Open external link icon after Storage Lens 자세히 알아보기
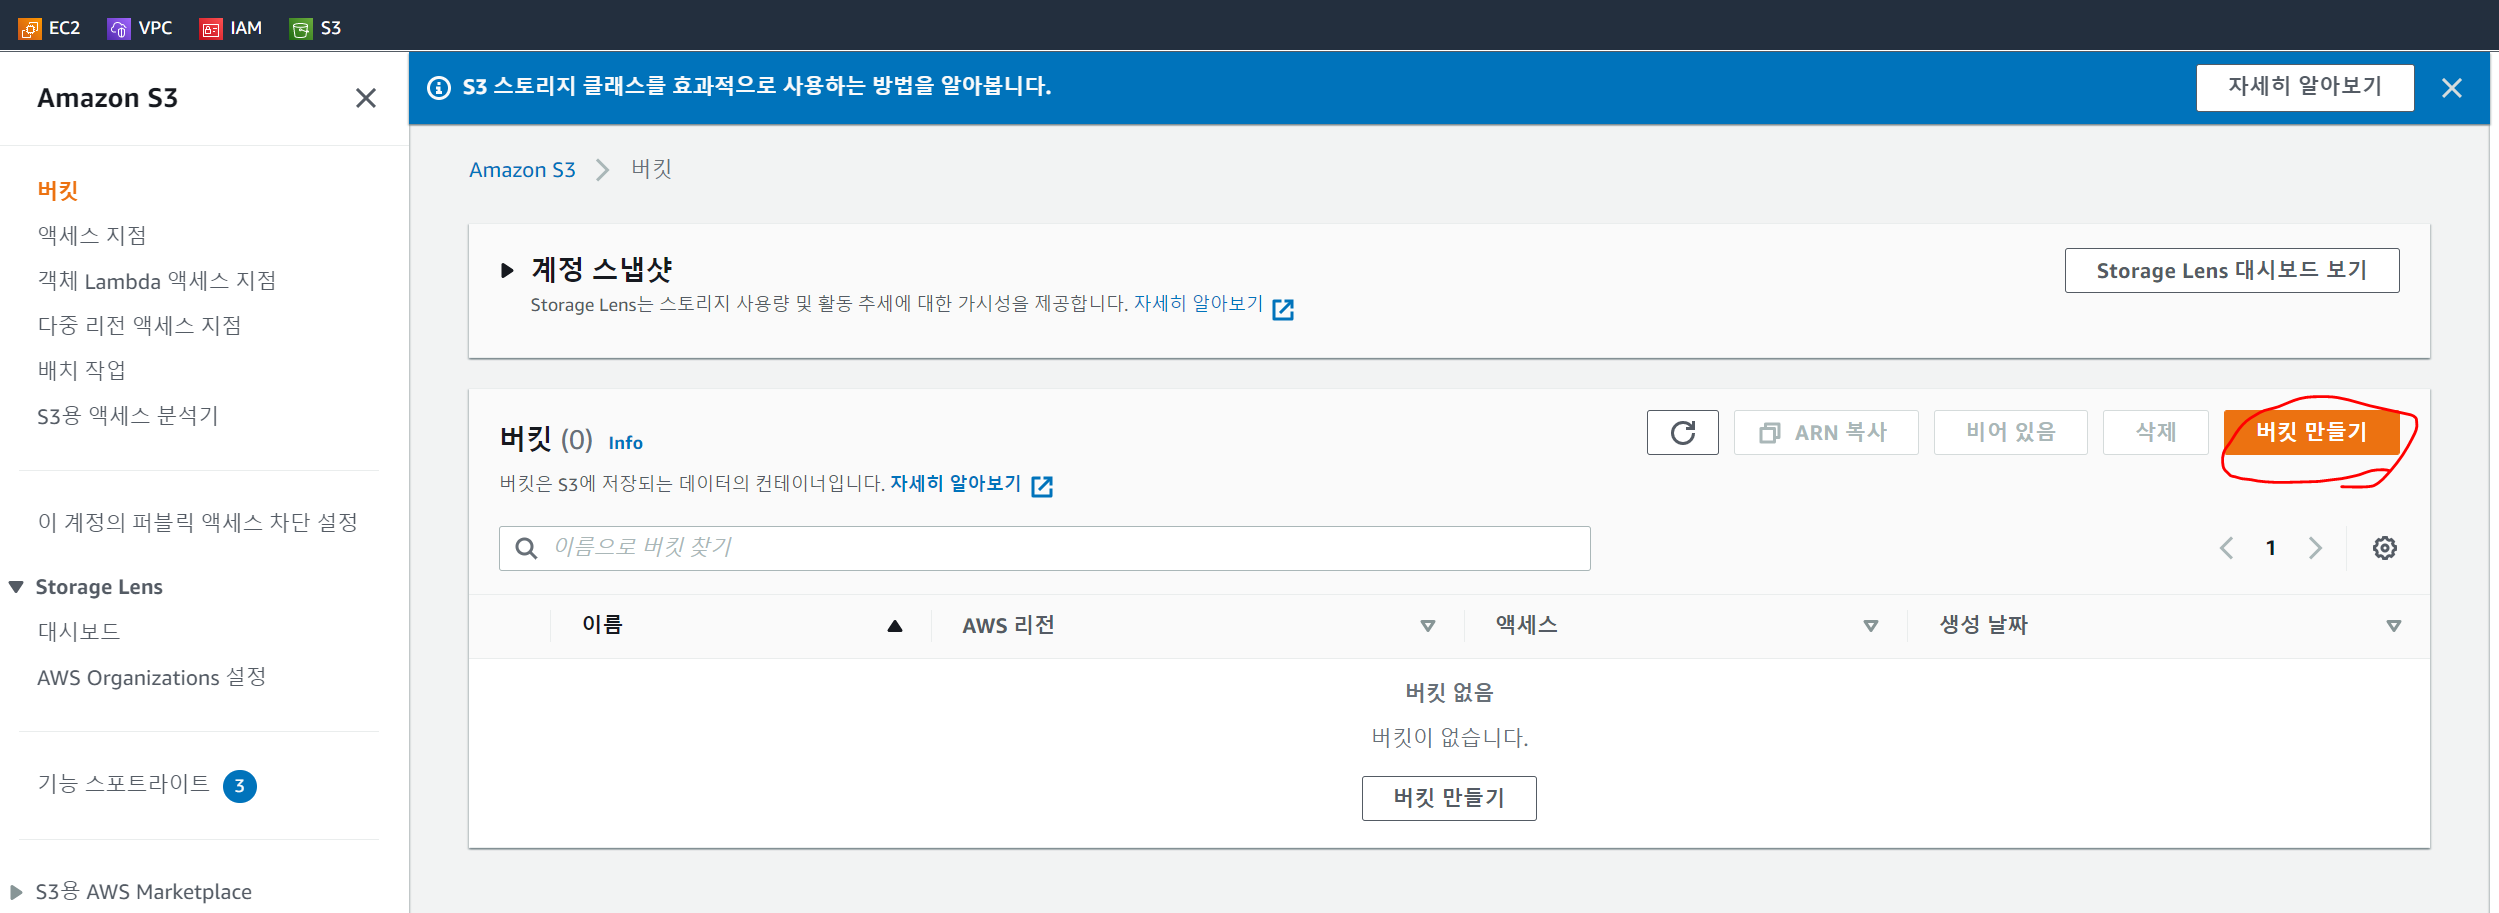Screen dimensions: 2499x913 1283,309
